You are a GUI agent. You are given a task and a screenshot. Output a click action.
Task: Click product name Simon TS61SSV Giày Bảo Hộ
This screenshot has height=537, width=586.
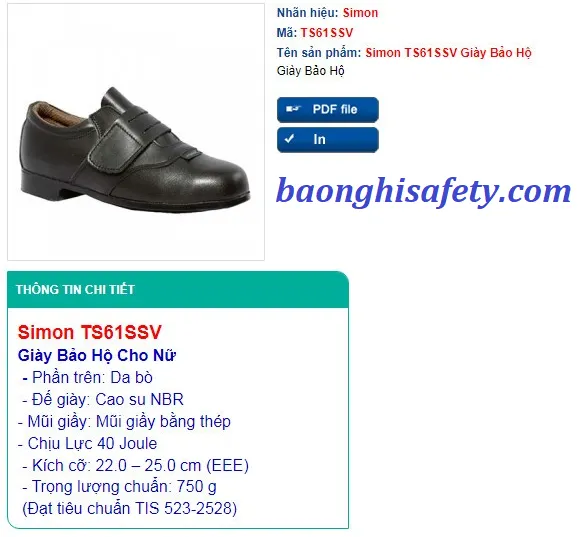(x=448, y=53)
